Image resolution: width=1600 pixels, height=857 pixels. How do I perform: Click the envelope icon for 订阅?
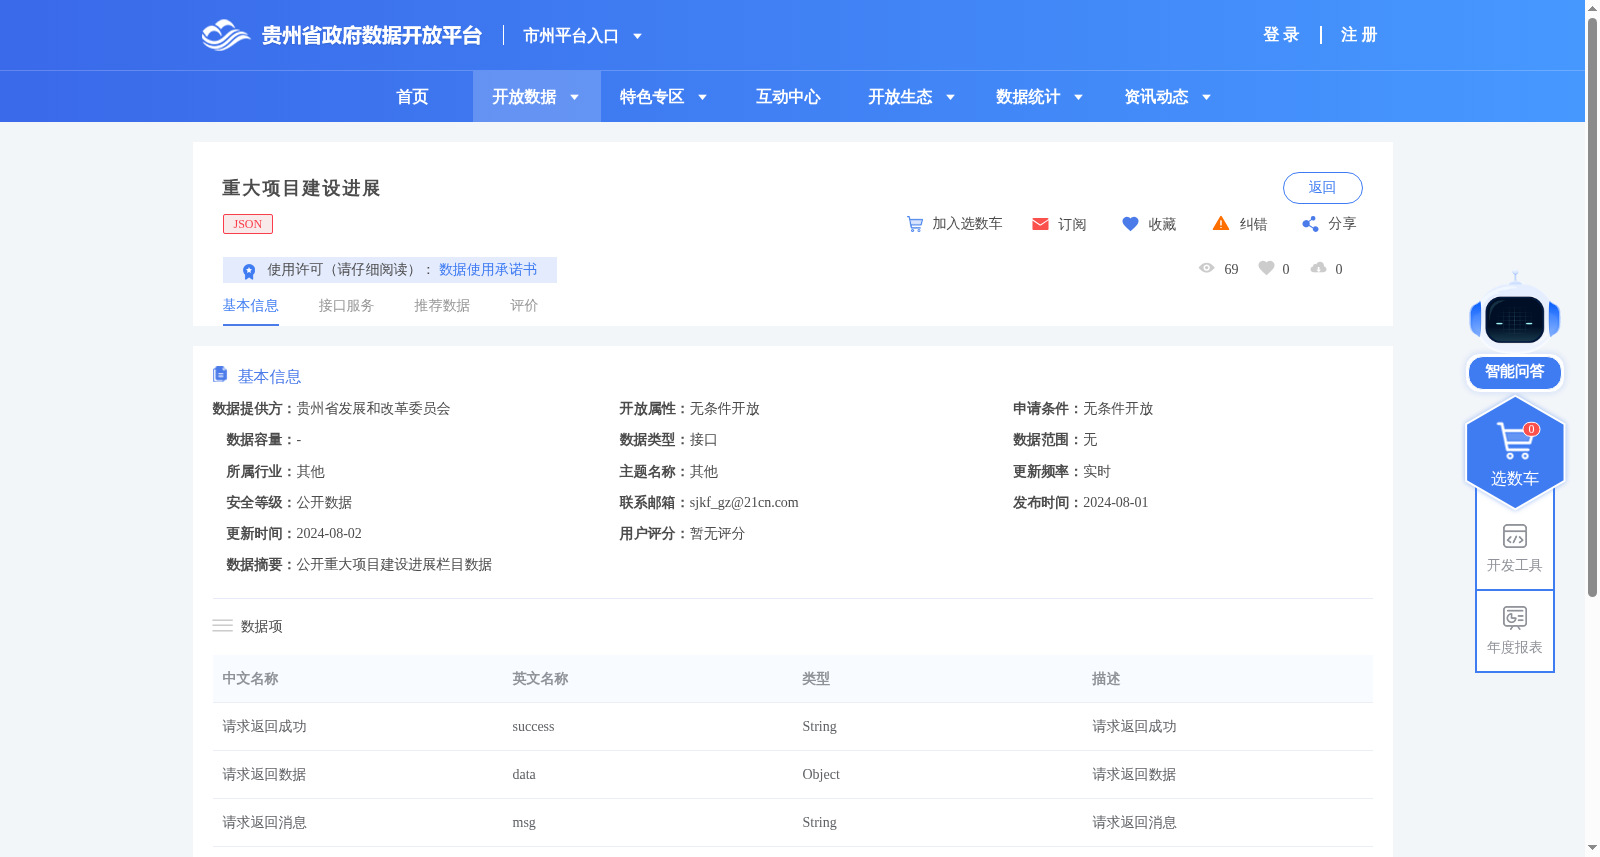click(x=1040, y=224)
